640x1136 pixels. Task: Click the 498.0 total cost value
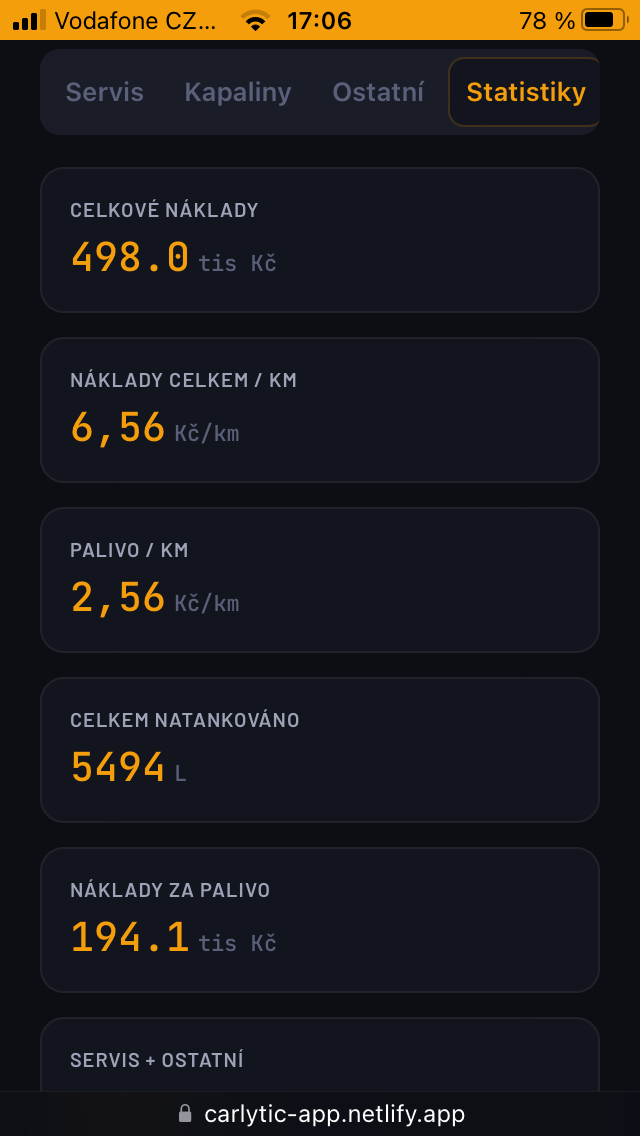pyautogui.click(x=130, y=258)
